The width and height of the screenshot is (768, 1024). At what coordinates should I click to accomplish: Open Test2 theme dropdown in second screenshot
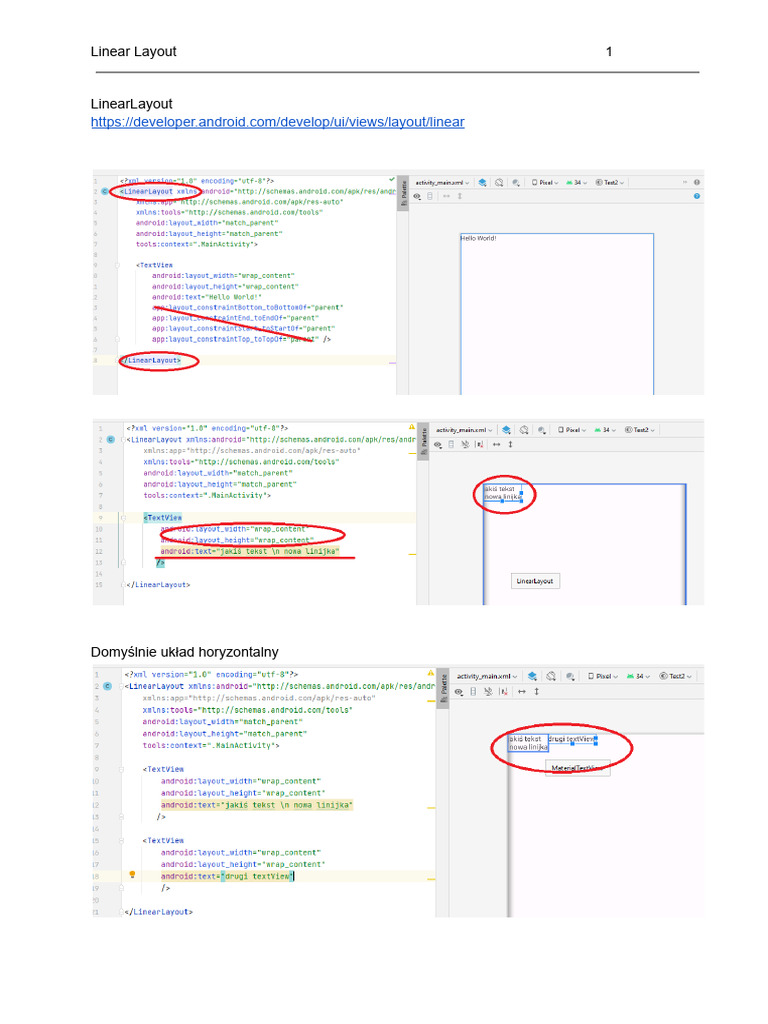click(x=639, y=430)
